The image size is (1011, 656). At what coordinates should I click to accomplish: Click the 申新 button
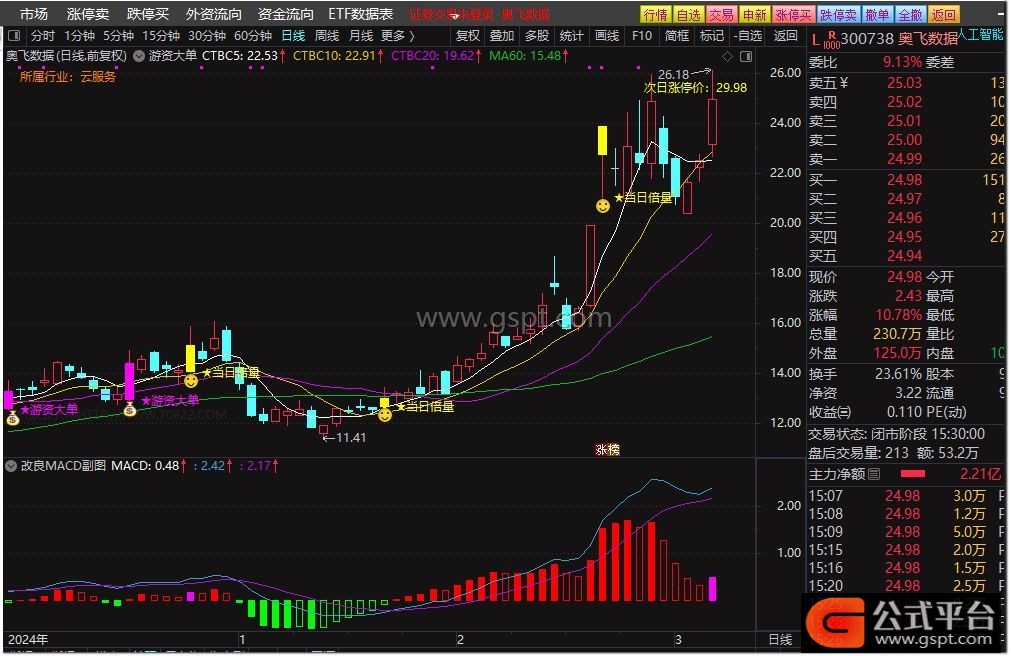coord(754,14)
